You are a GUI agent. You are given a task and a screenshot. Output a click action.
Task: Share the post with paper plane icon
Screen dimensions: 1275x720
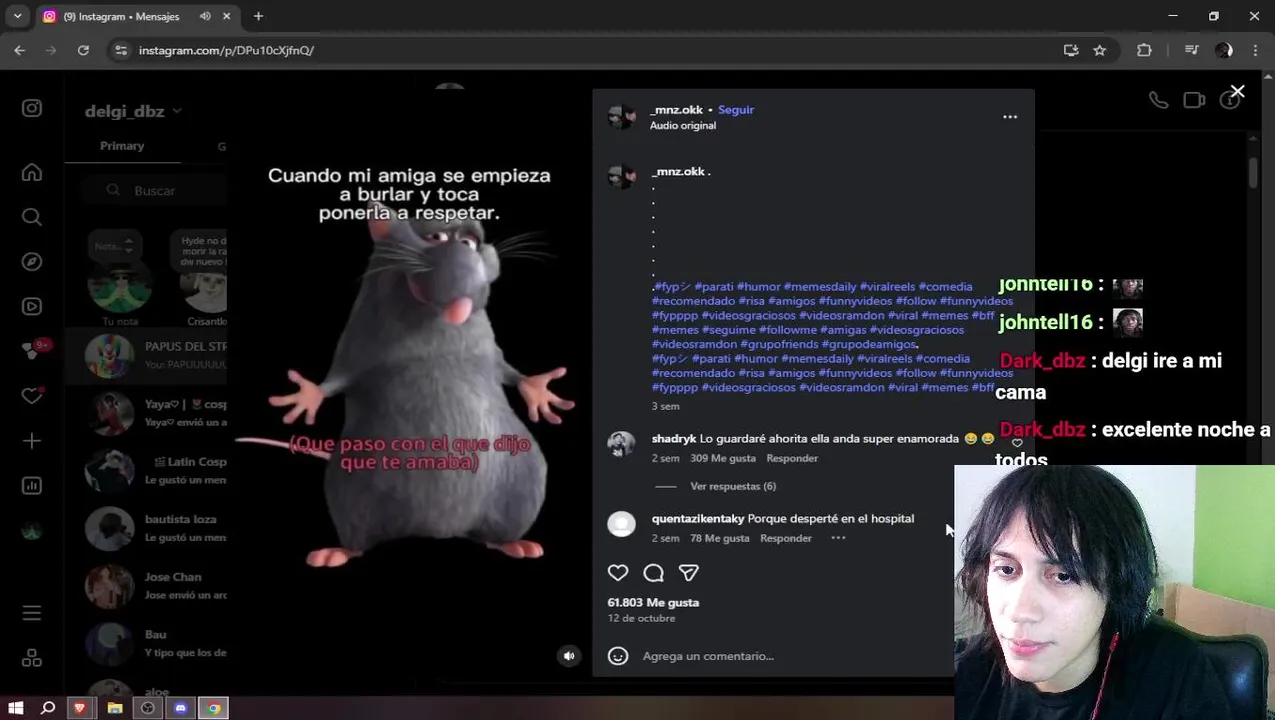click(689, 573)
